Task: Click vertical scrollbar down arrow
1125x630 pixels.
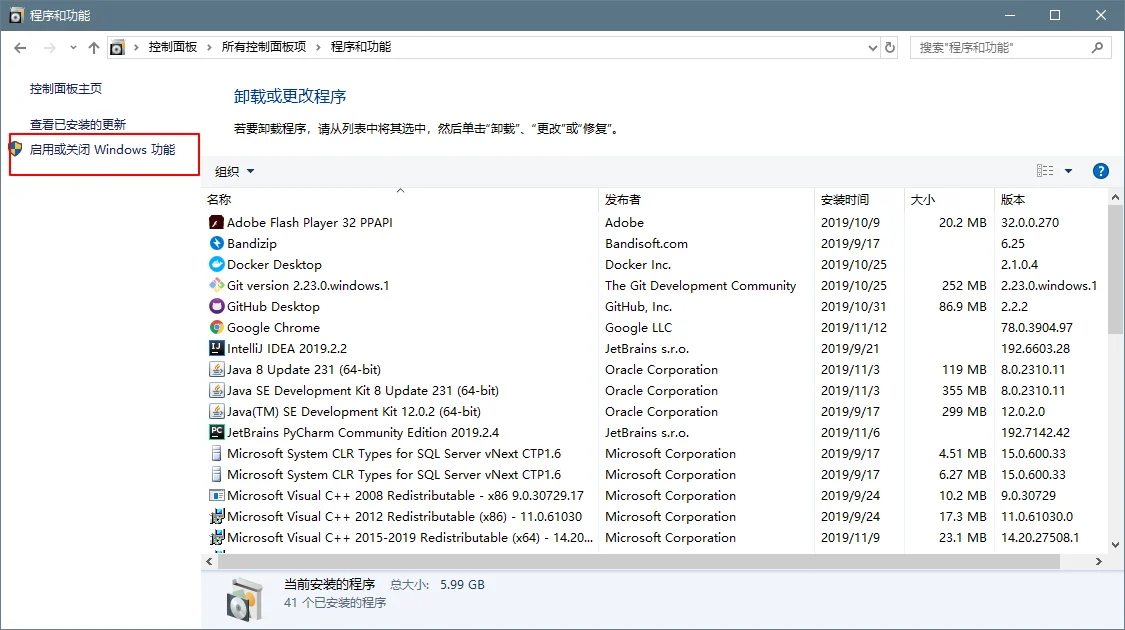Action: (x=1115, y=545)
